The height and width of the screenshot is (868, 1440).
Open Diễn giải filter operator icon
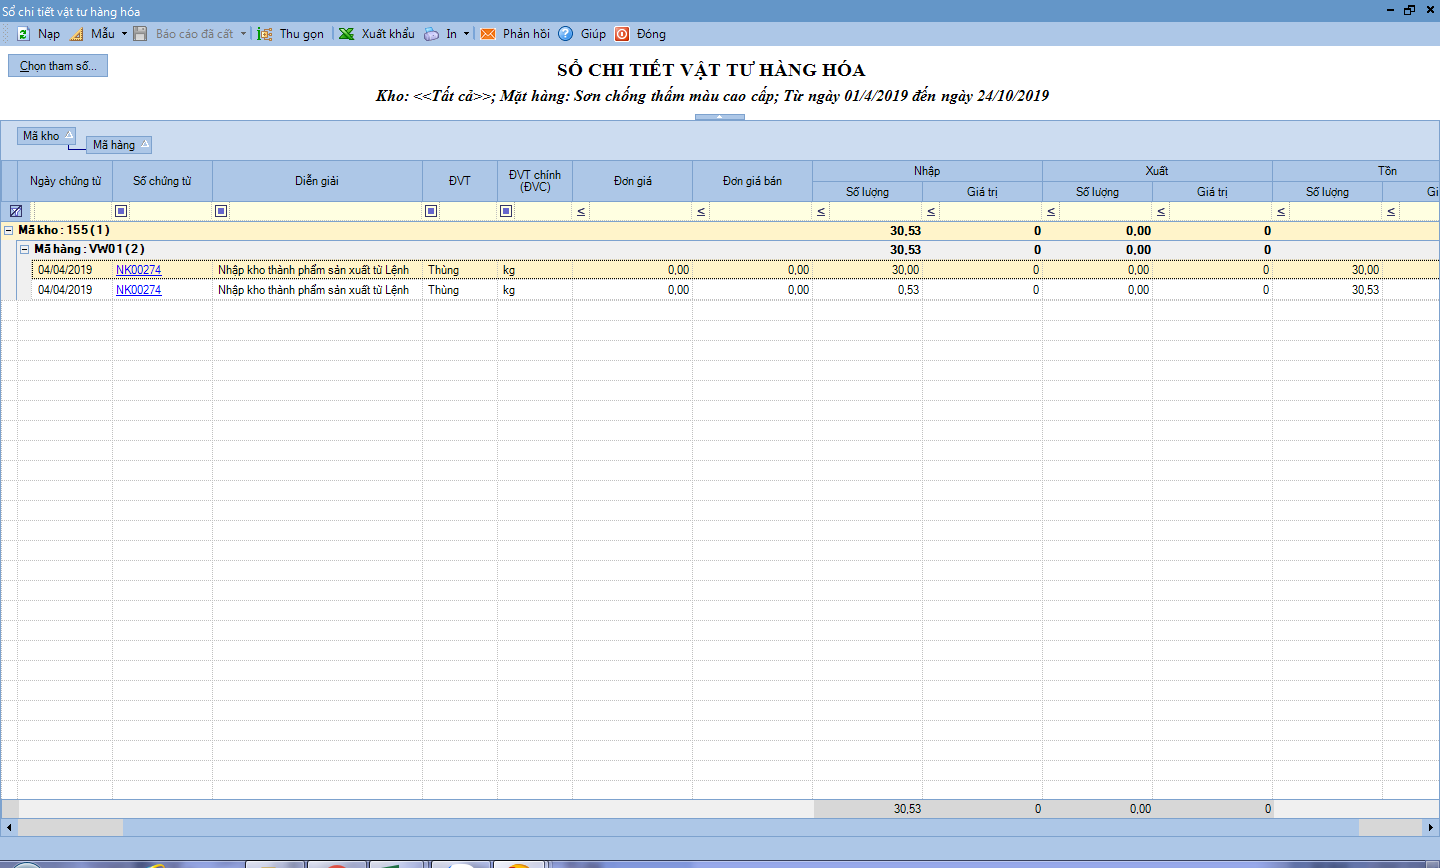pos(221,211)
